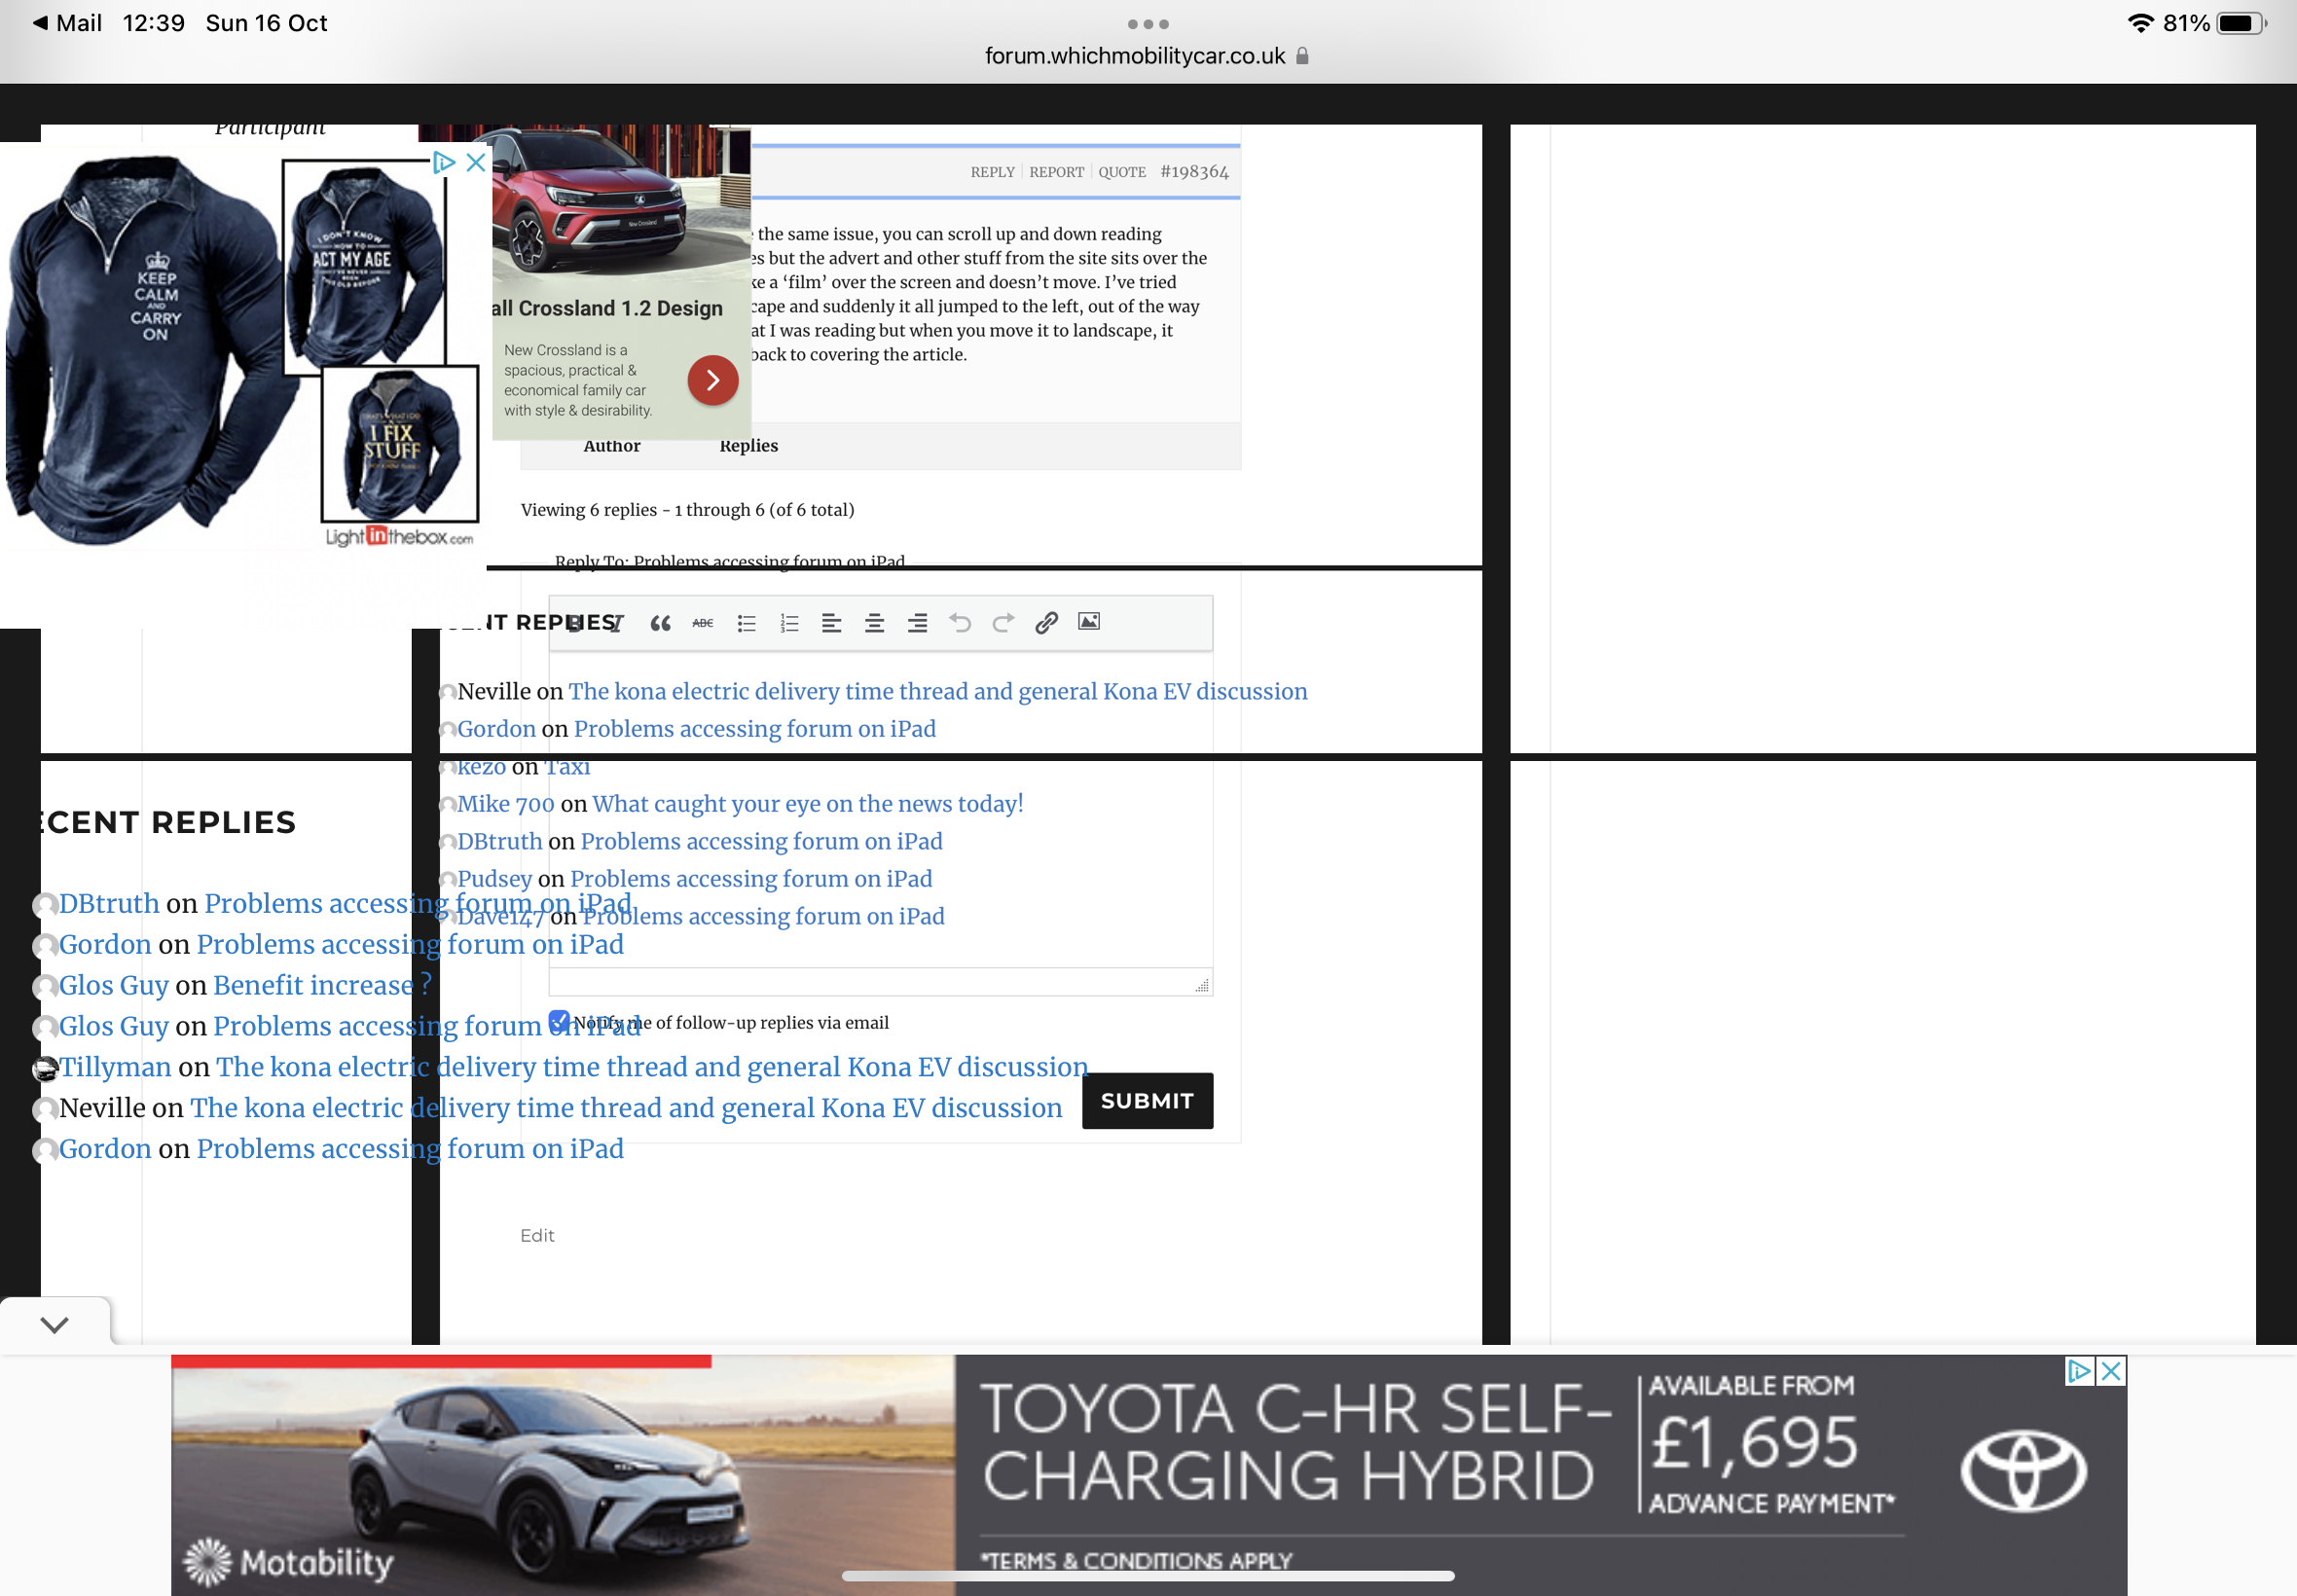This screenshot has height=1596, width=2297.
Task: Collapse the bottom ad with chevron
Action: [55, 1324]
